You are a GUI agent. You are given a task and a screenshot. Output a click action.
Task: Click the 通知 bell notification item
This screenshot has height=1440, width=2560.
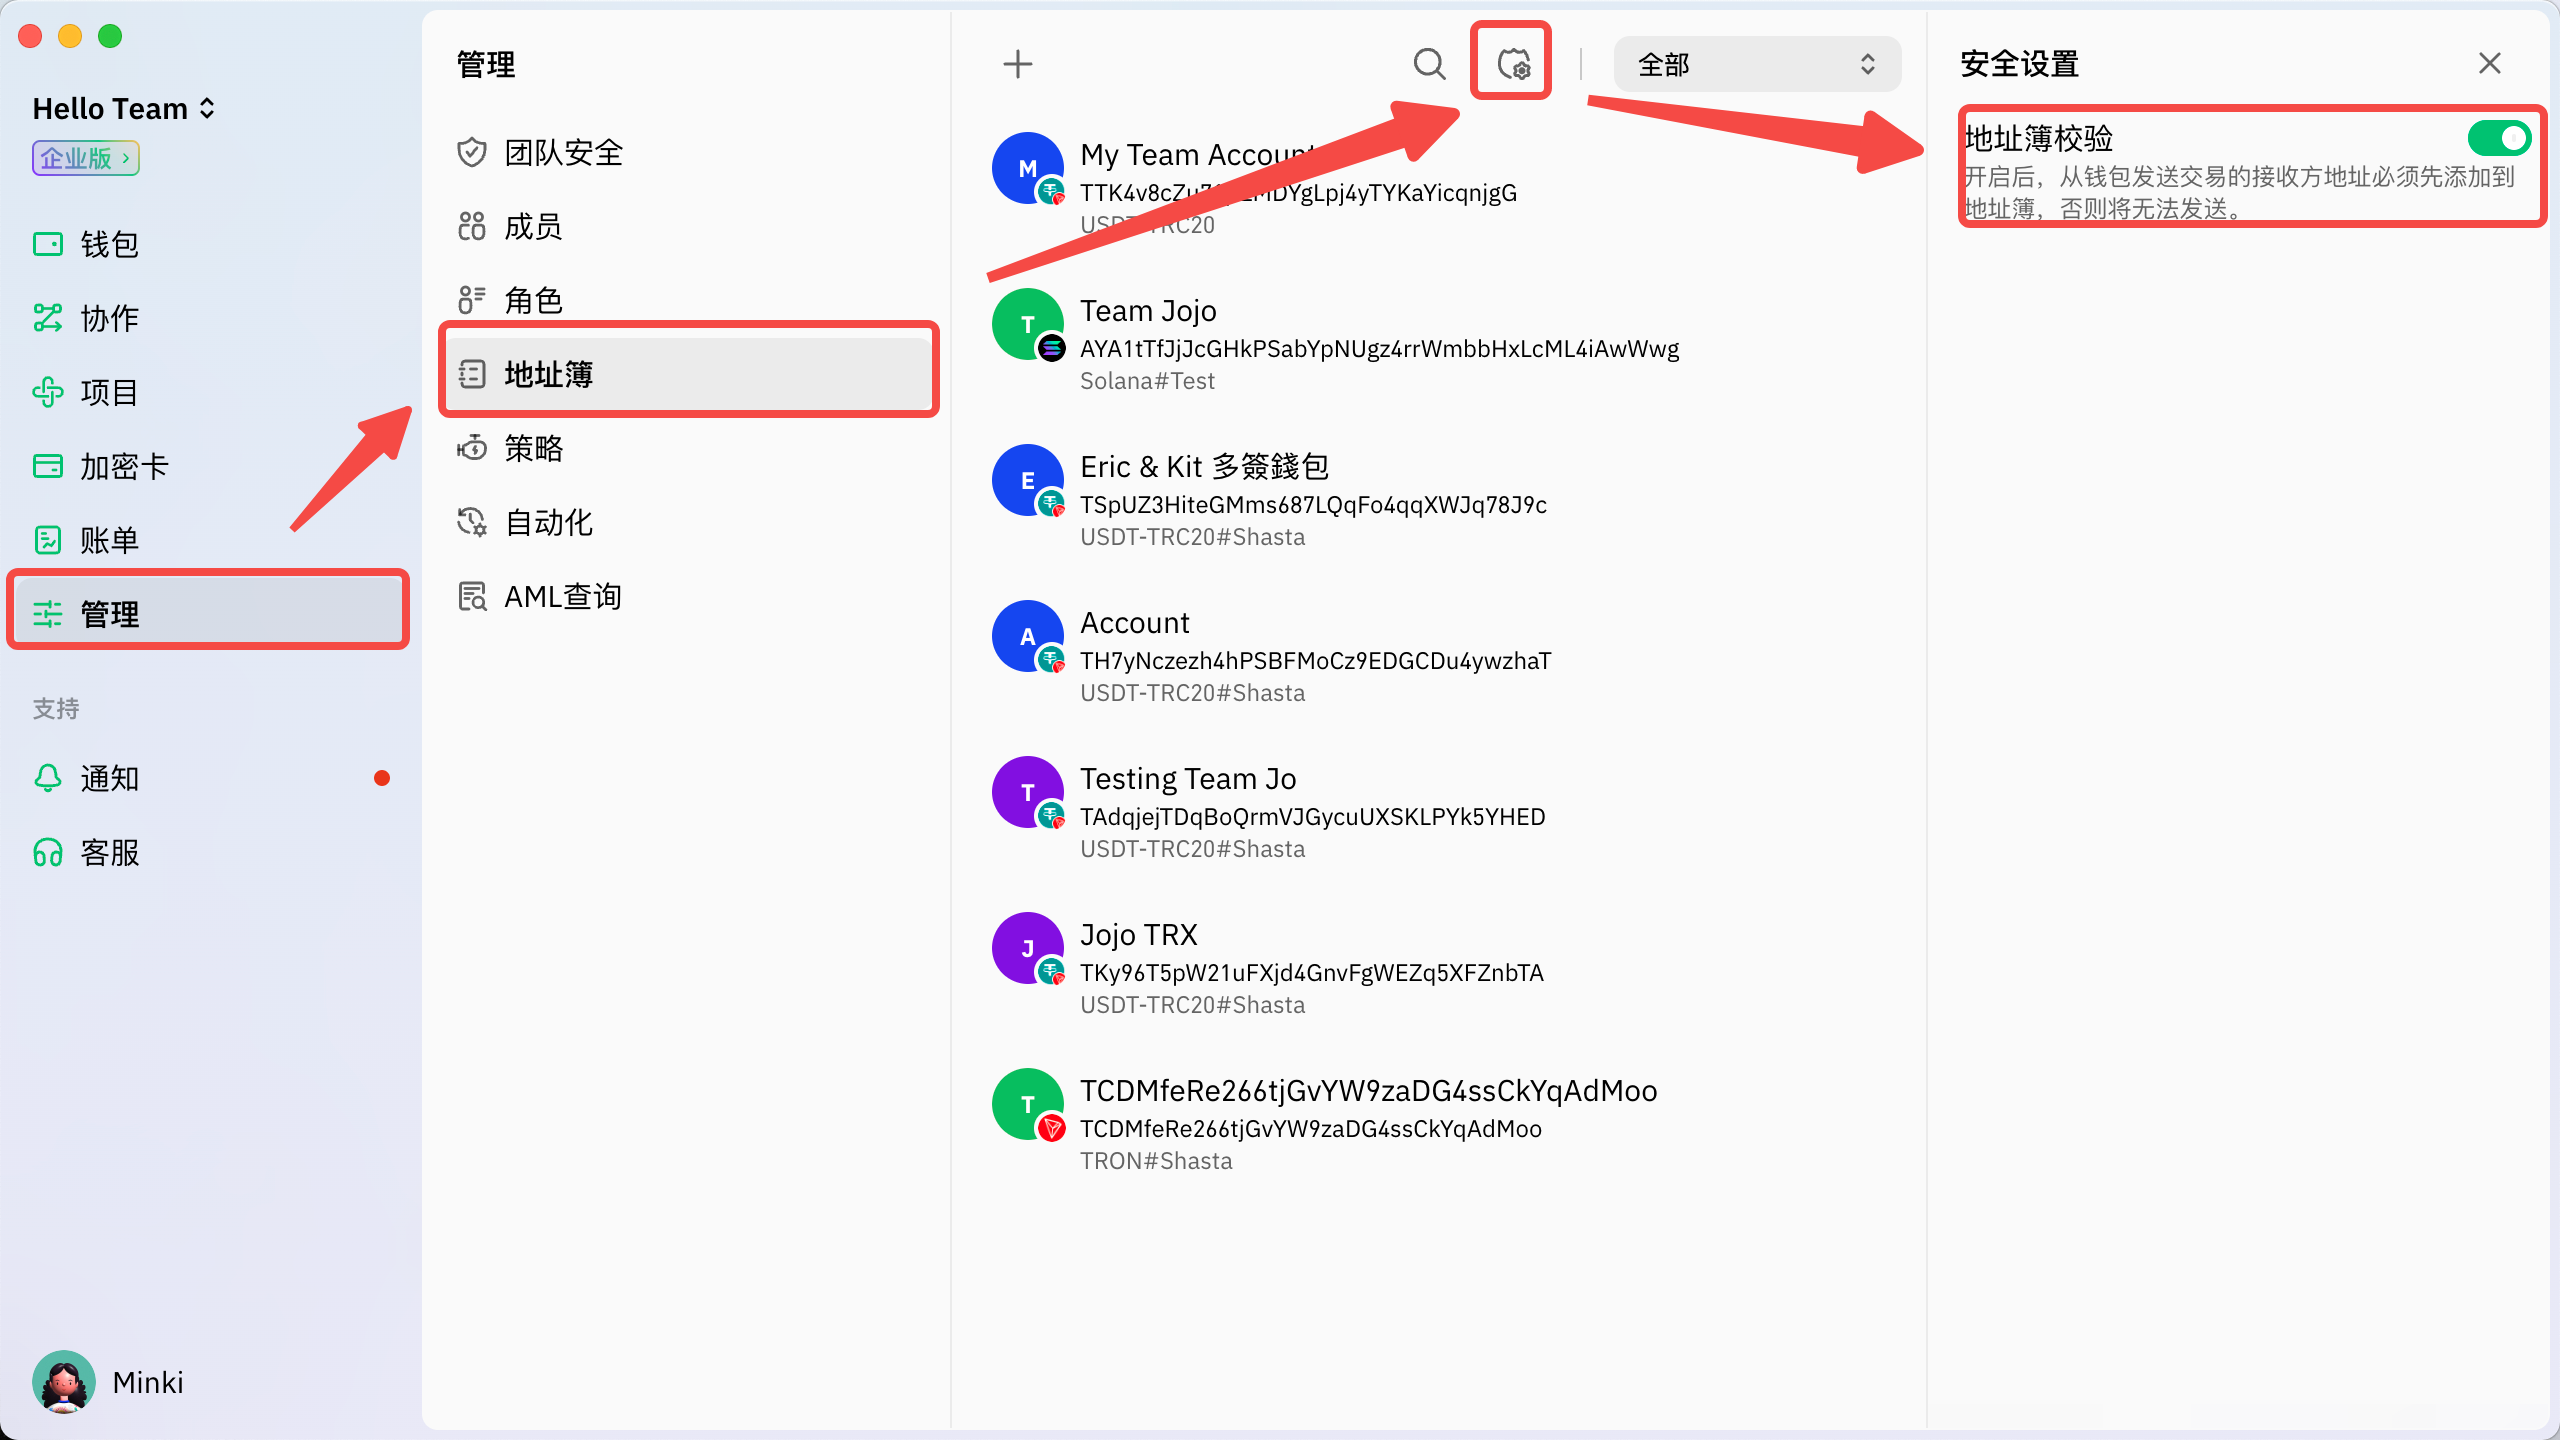click(108, 778)
